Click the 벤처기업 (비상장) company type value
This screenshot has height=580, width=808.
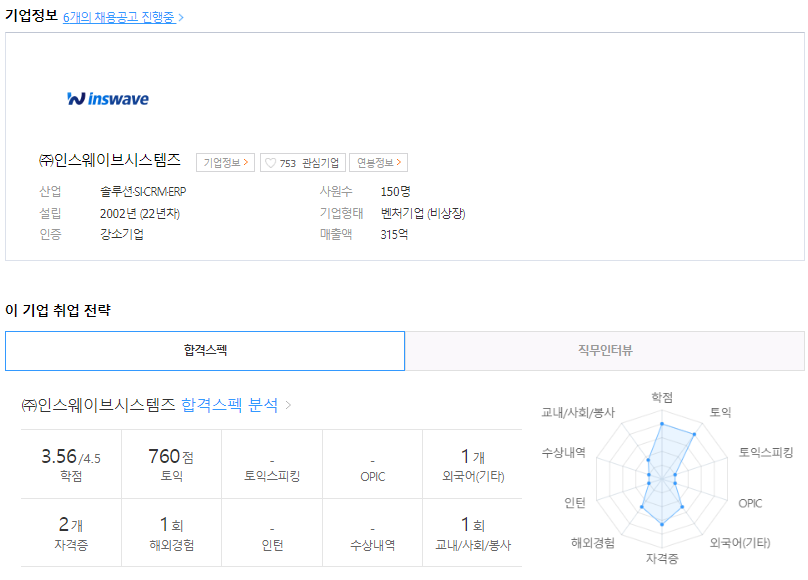[423, 213]
